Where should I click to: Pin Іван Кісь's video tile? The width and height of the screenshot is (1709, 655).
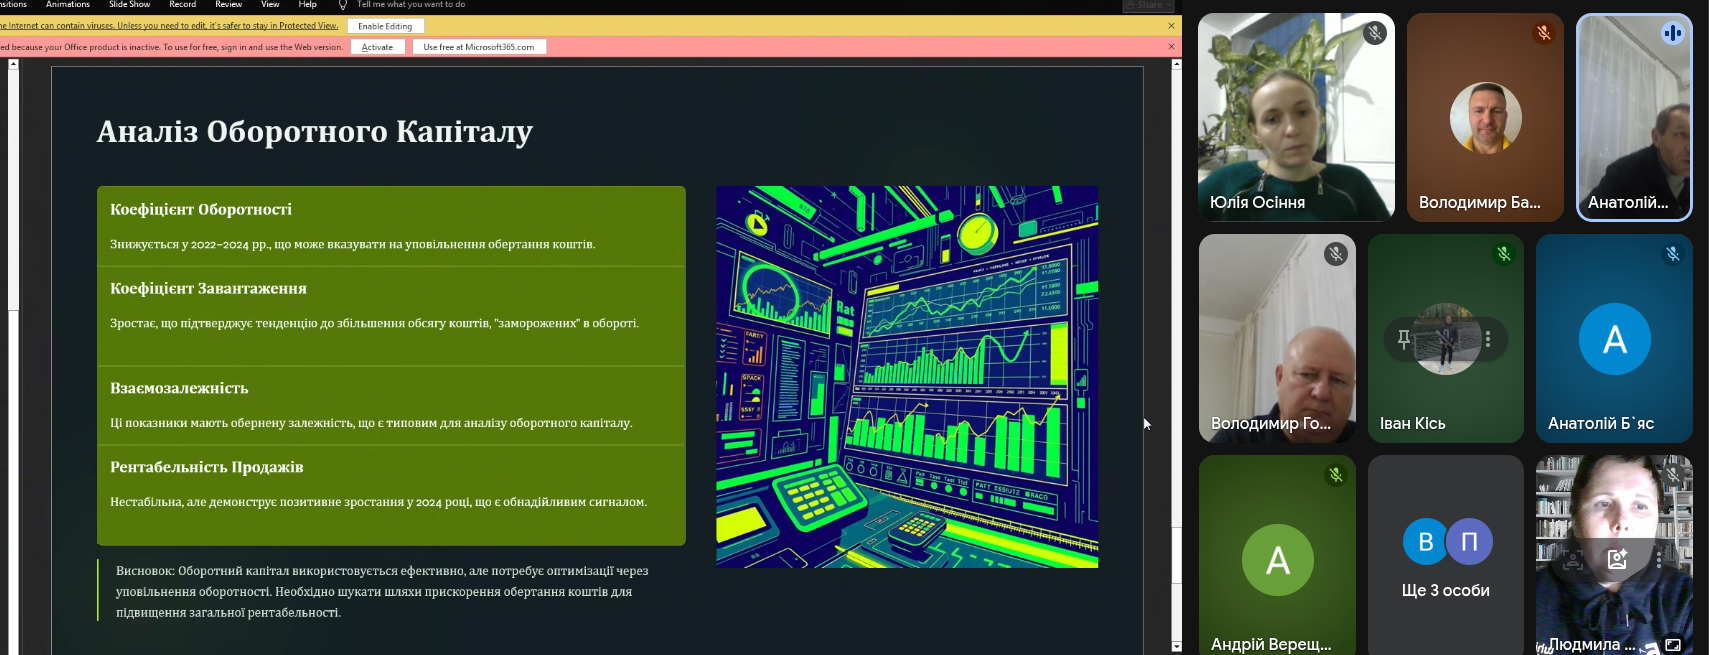click(1404, 339)
